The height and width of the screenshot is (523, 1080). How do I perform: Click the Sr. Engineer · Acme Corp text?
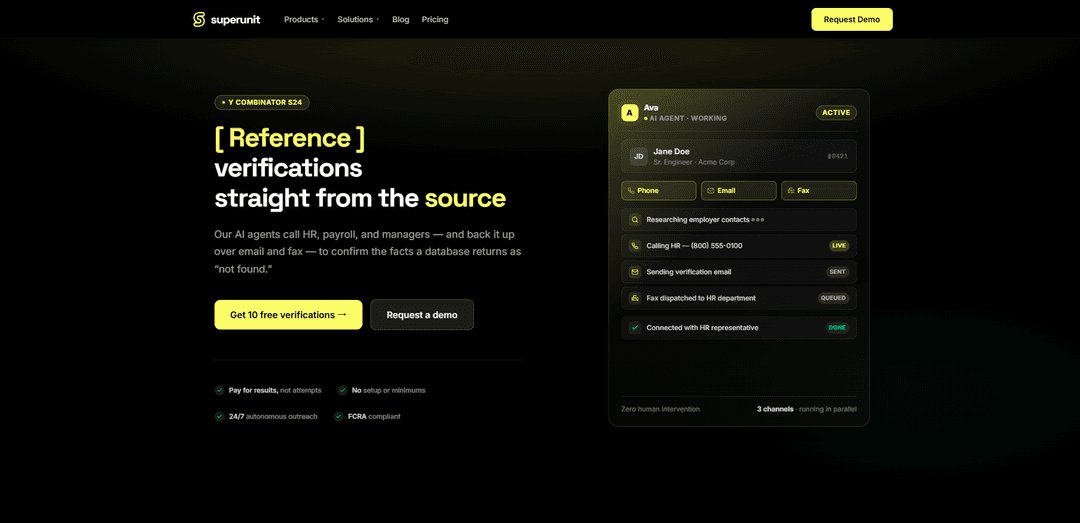click(x=694, y=162)
